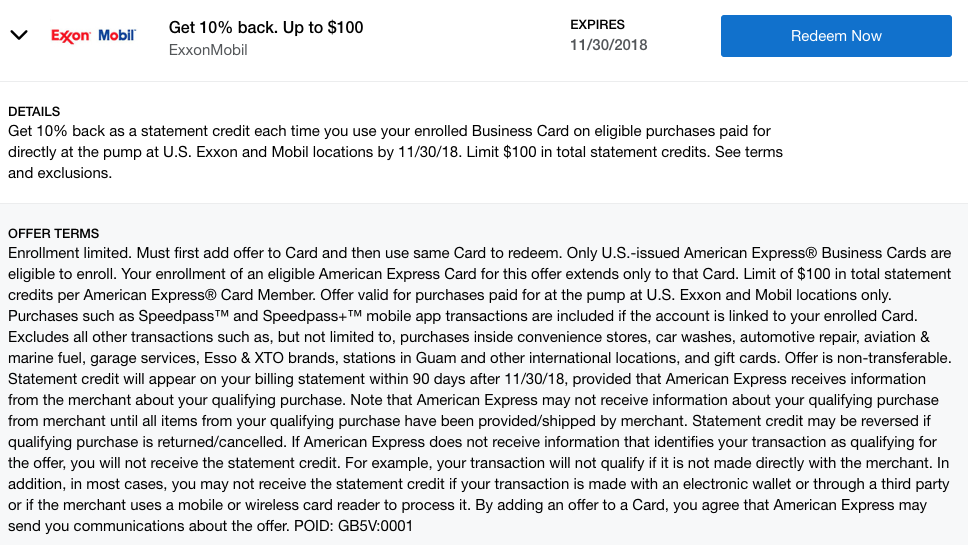Click the Redeem Now button
This screenshot has height=545, width=968.
[x=836, y=36]
